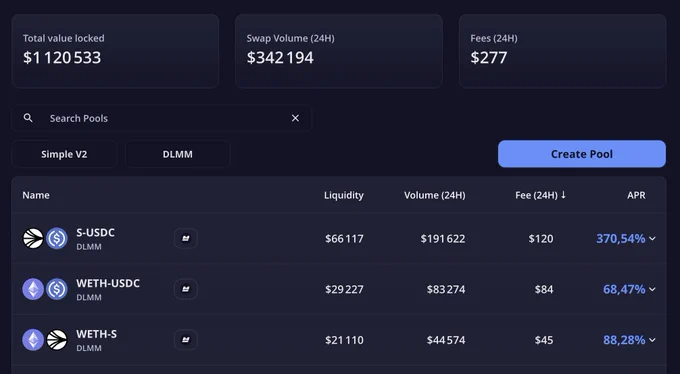
Task: Click the Search Pools input field
Action: [x=161, y=118]
